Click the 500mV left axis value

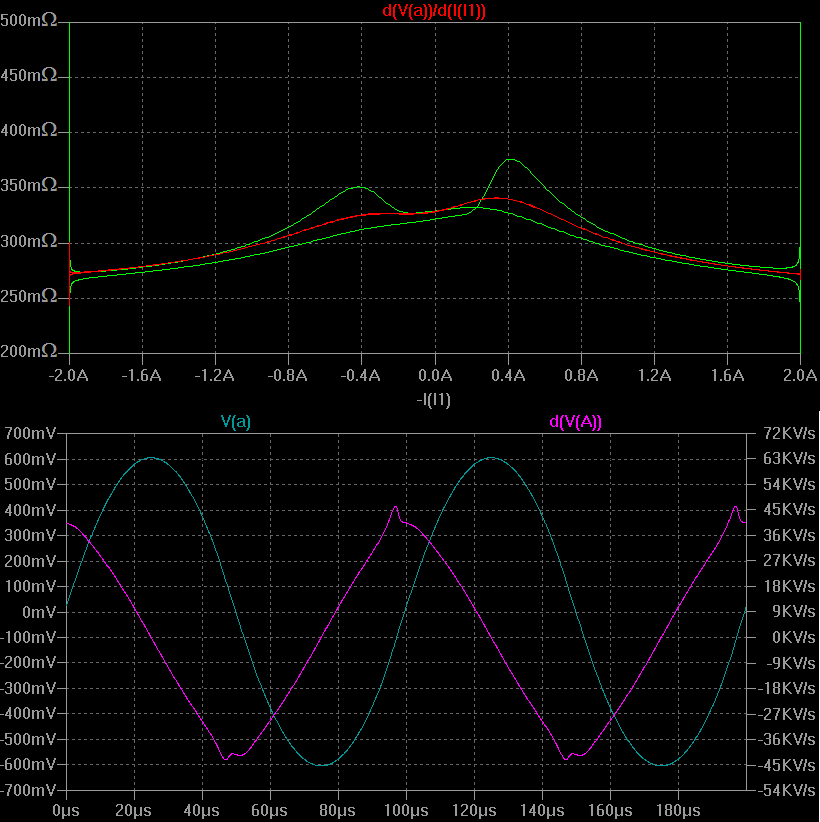point(30,484)
